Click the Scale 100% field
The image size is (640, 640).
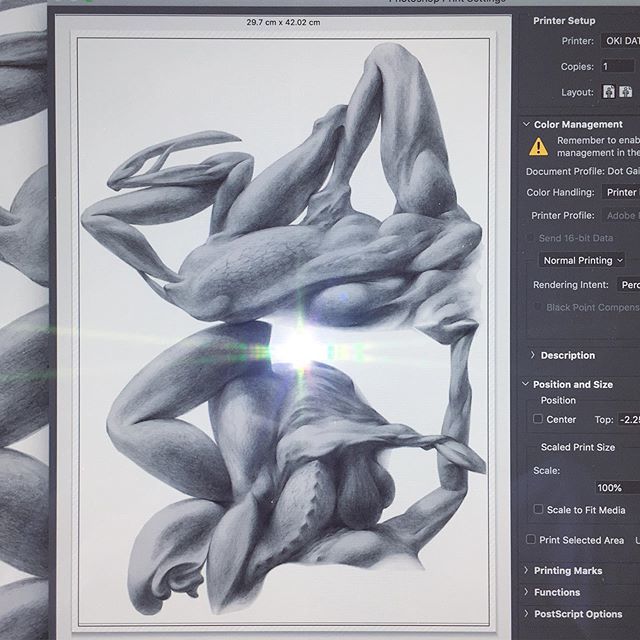(x=617, y=487)
